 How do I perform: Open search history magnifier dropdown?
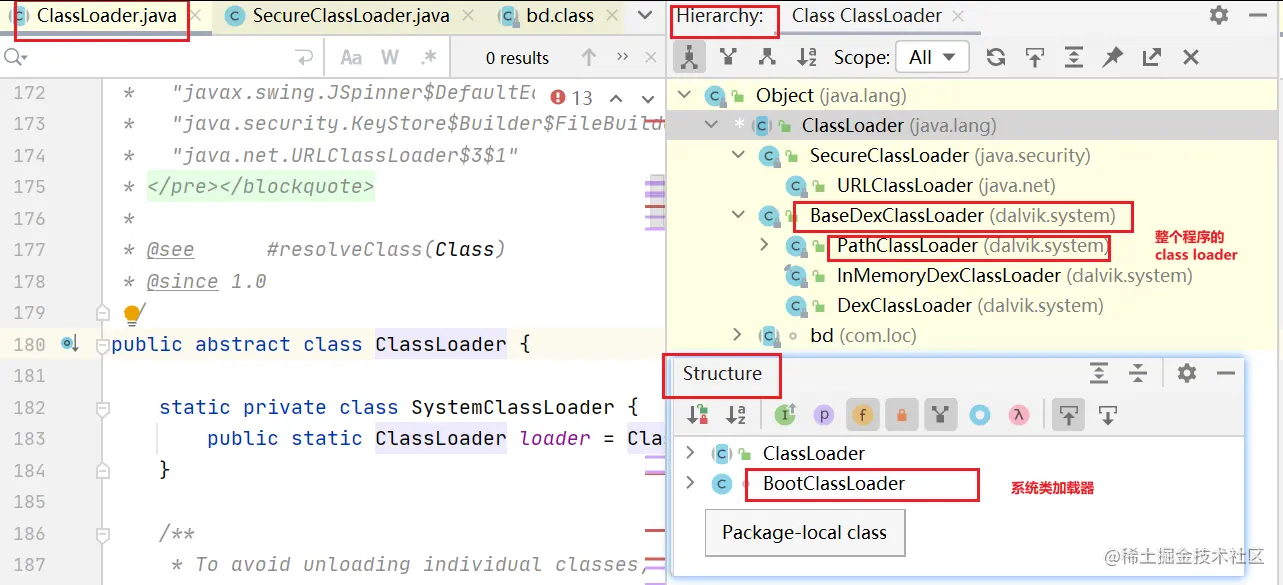pos(14,57)
